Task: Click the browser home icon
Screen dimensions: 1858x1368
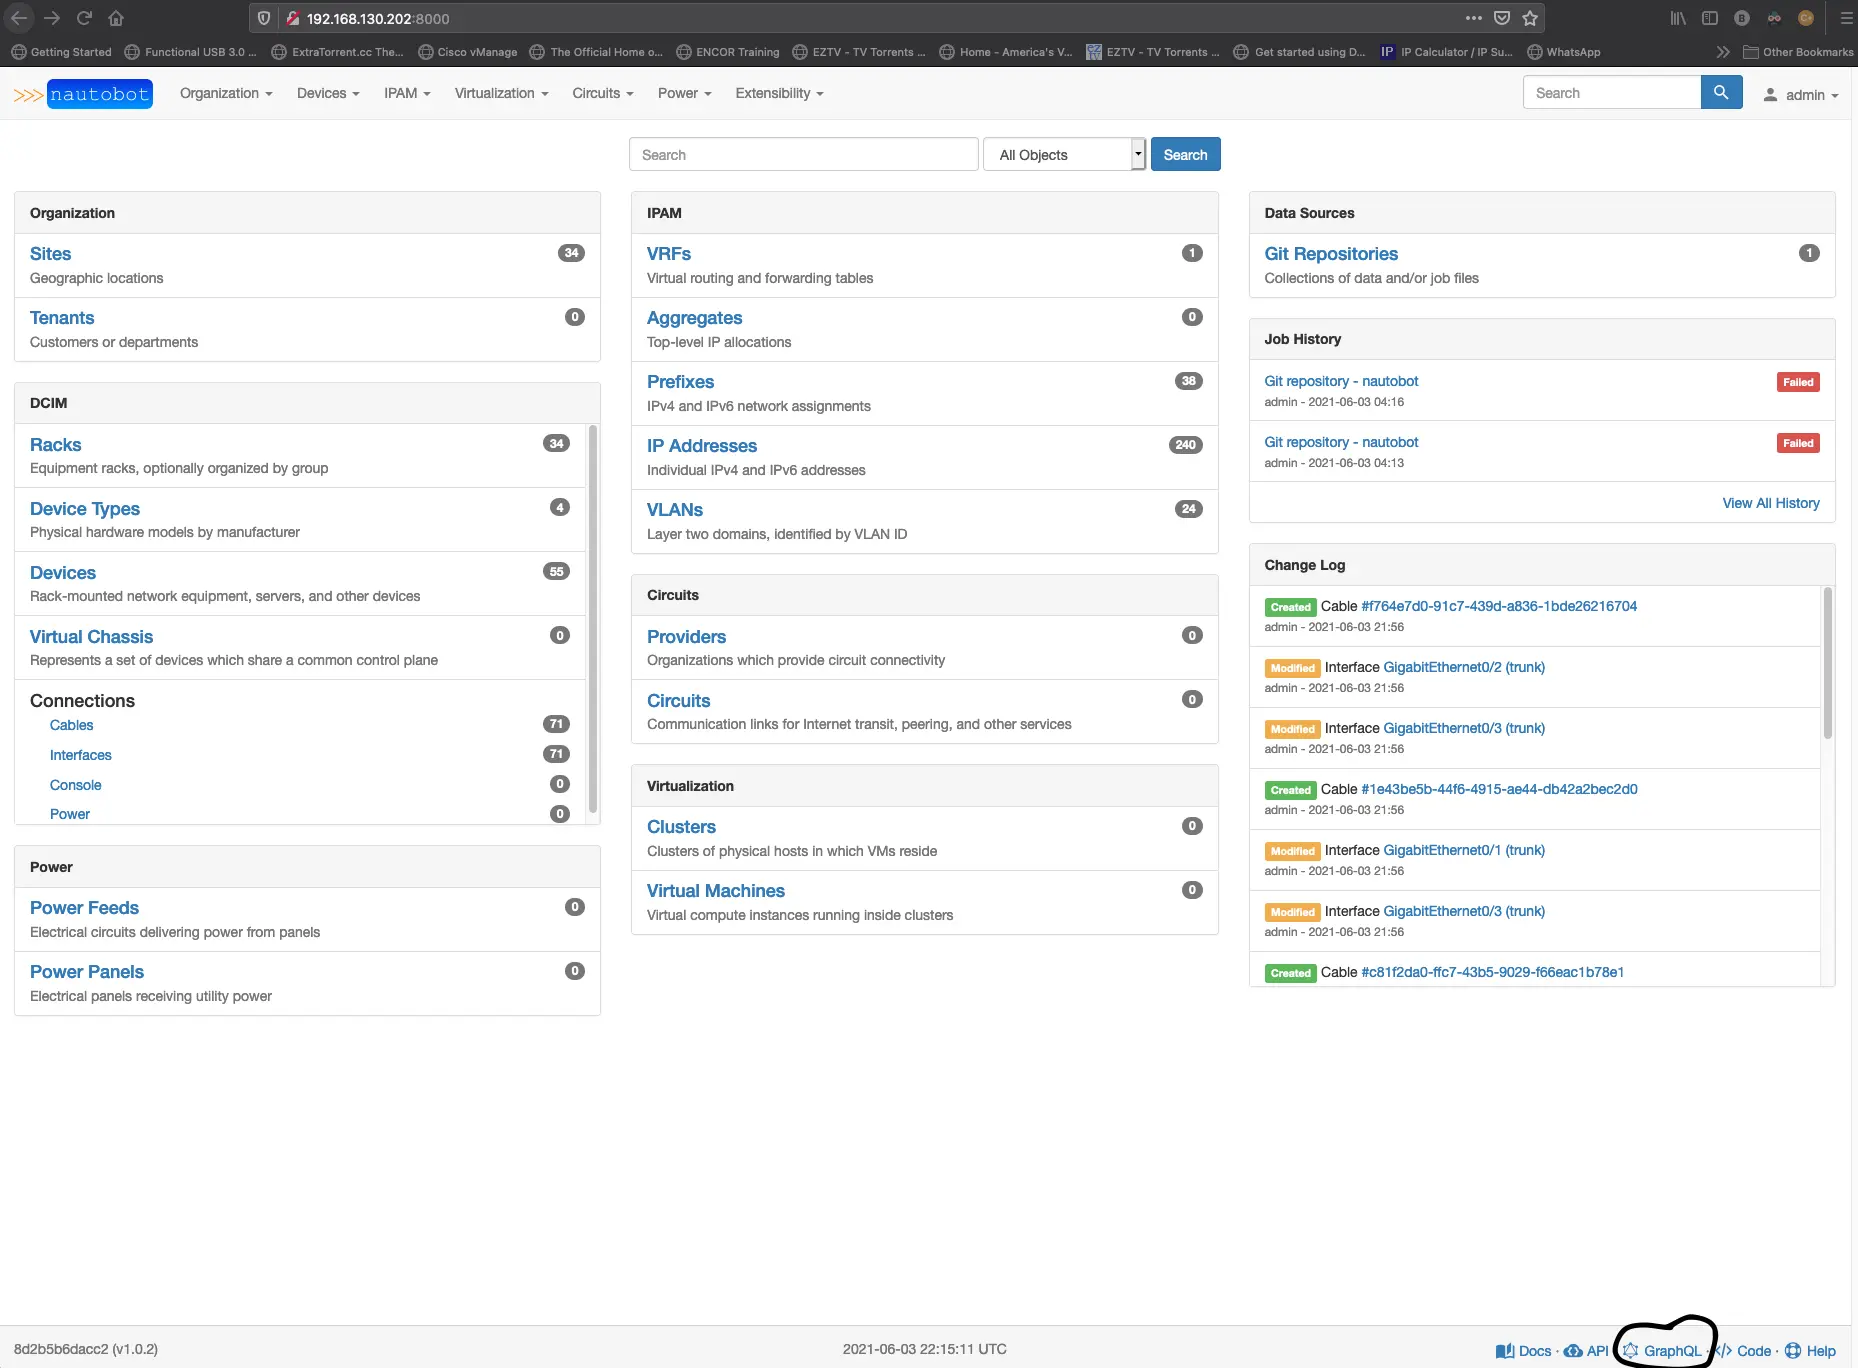Action: pyautogui.click(x=116, y=18)
